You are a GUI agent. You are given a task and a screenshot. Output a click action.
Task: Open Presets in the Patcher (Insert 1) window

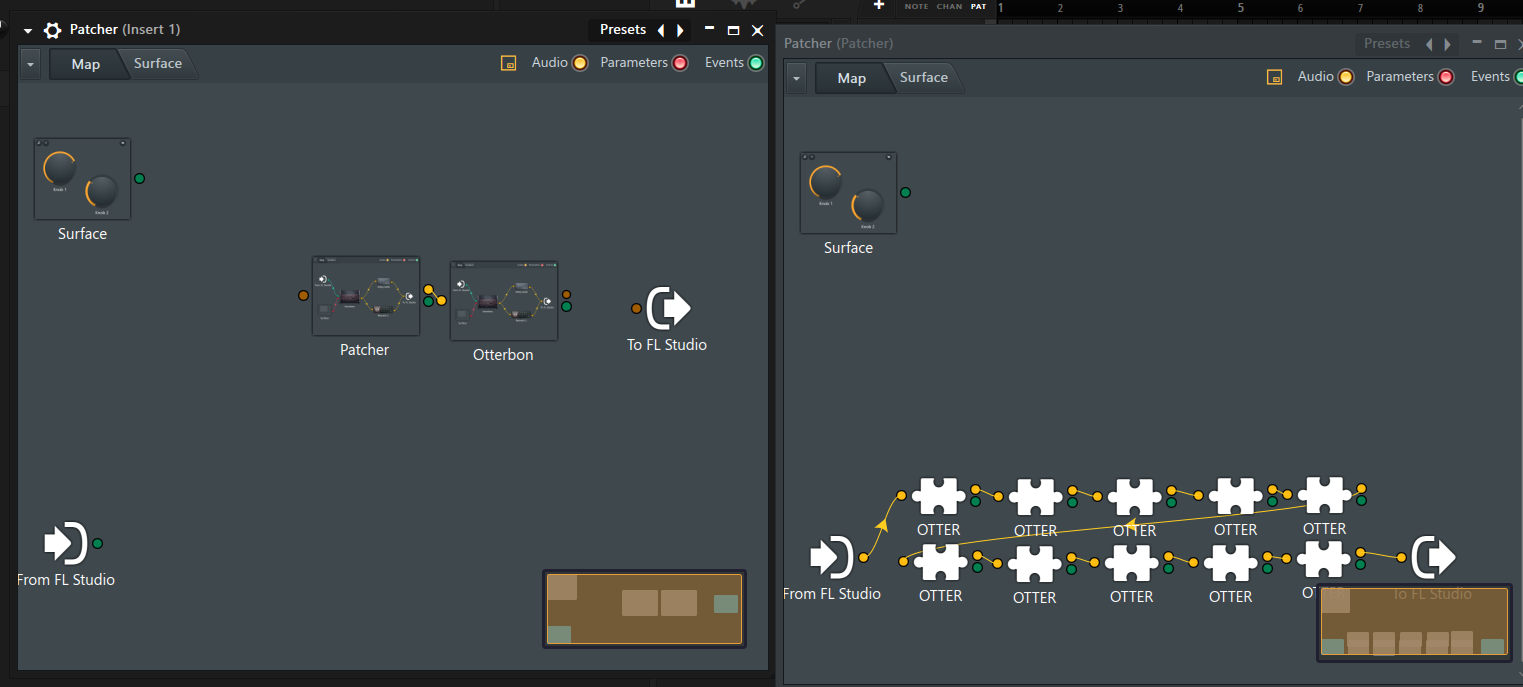click(x=623, y=30)
